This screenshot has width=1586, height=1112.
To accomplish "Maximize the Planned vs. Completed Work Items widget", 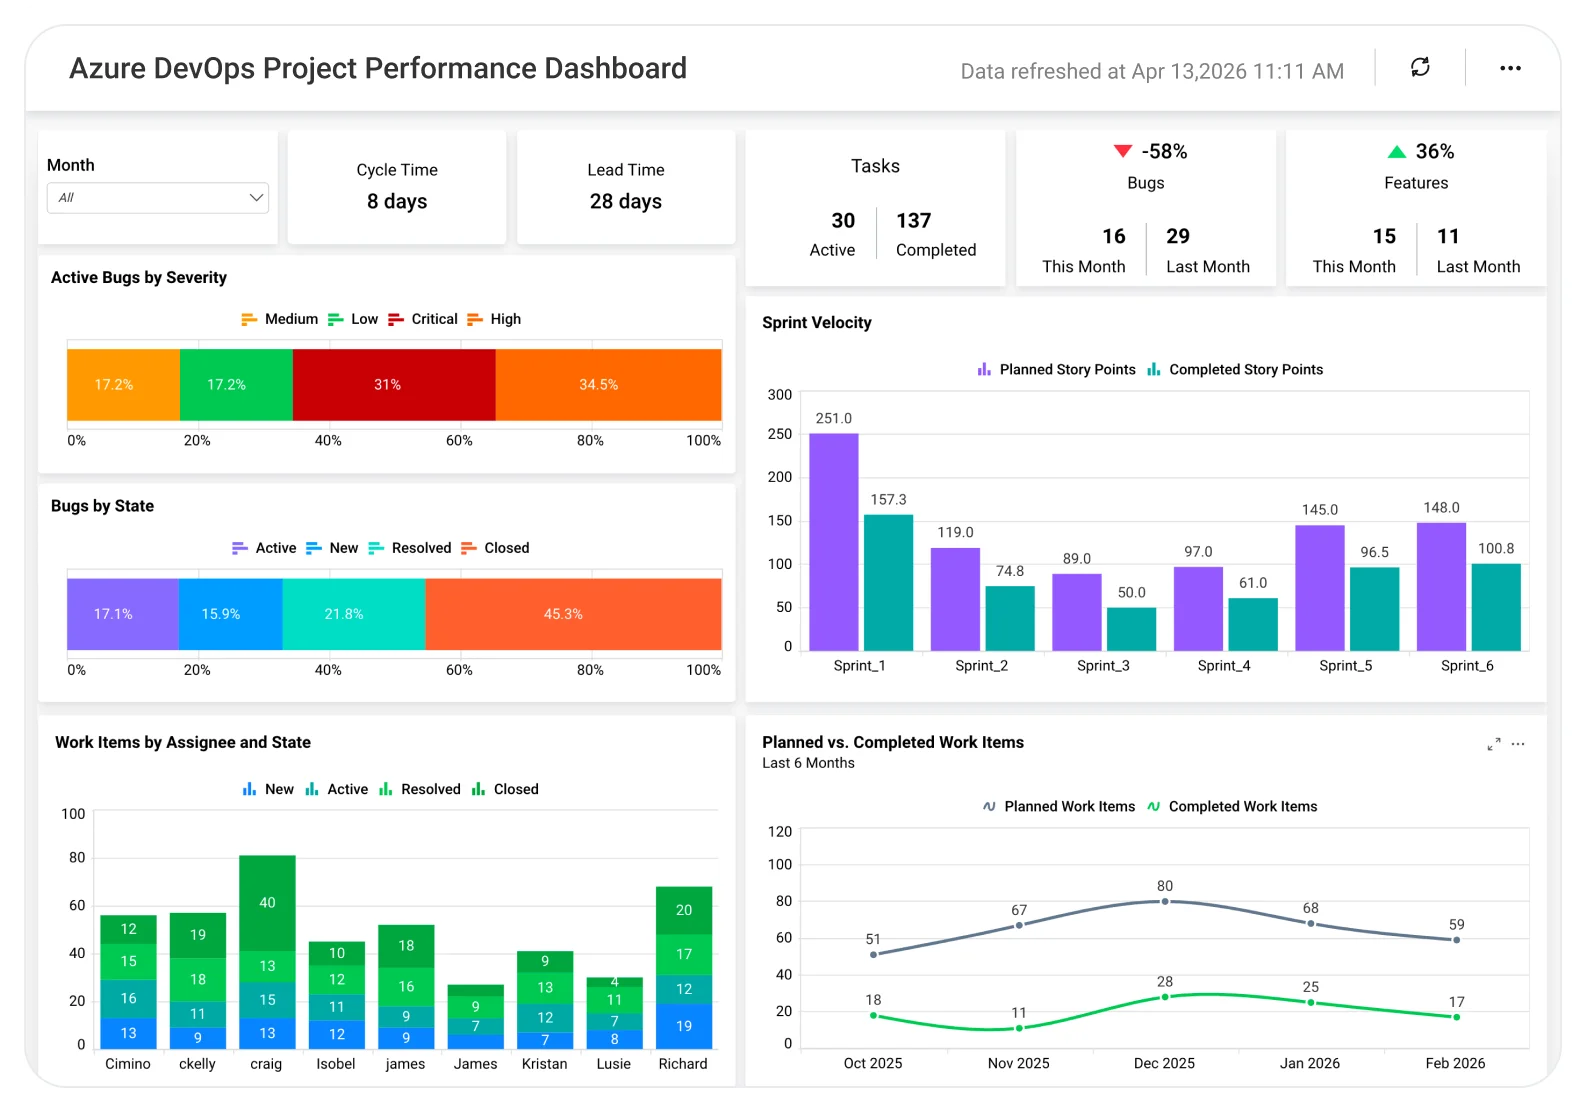I will (1493, 744).
